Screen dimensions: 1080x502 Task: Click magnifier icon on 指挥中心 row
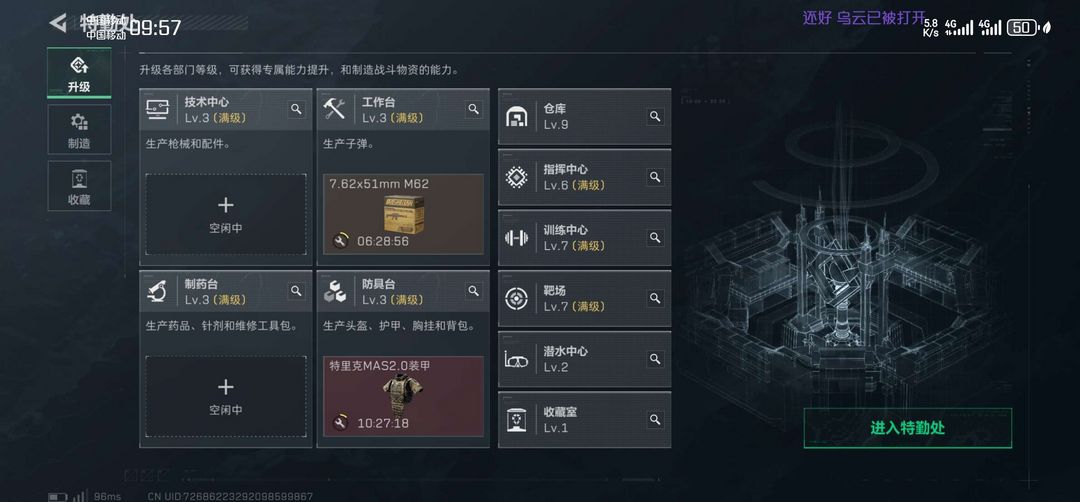(655, 177)
